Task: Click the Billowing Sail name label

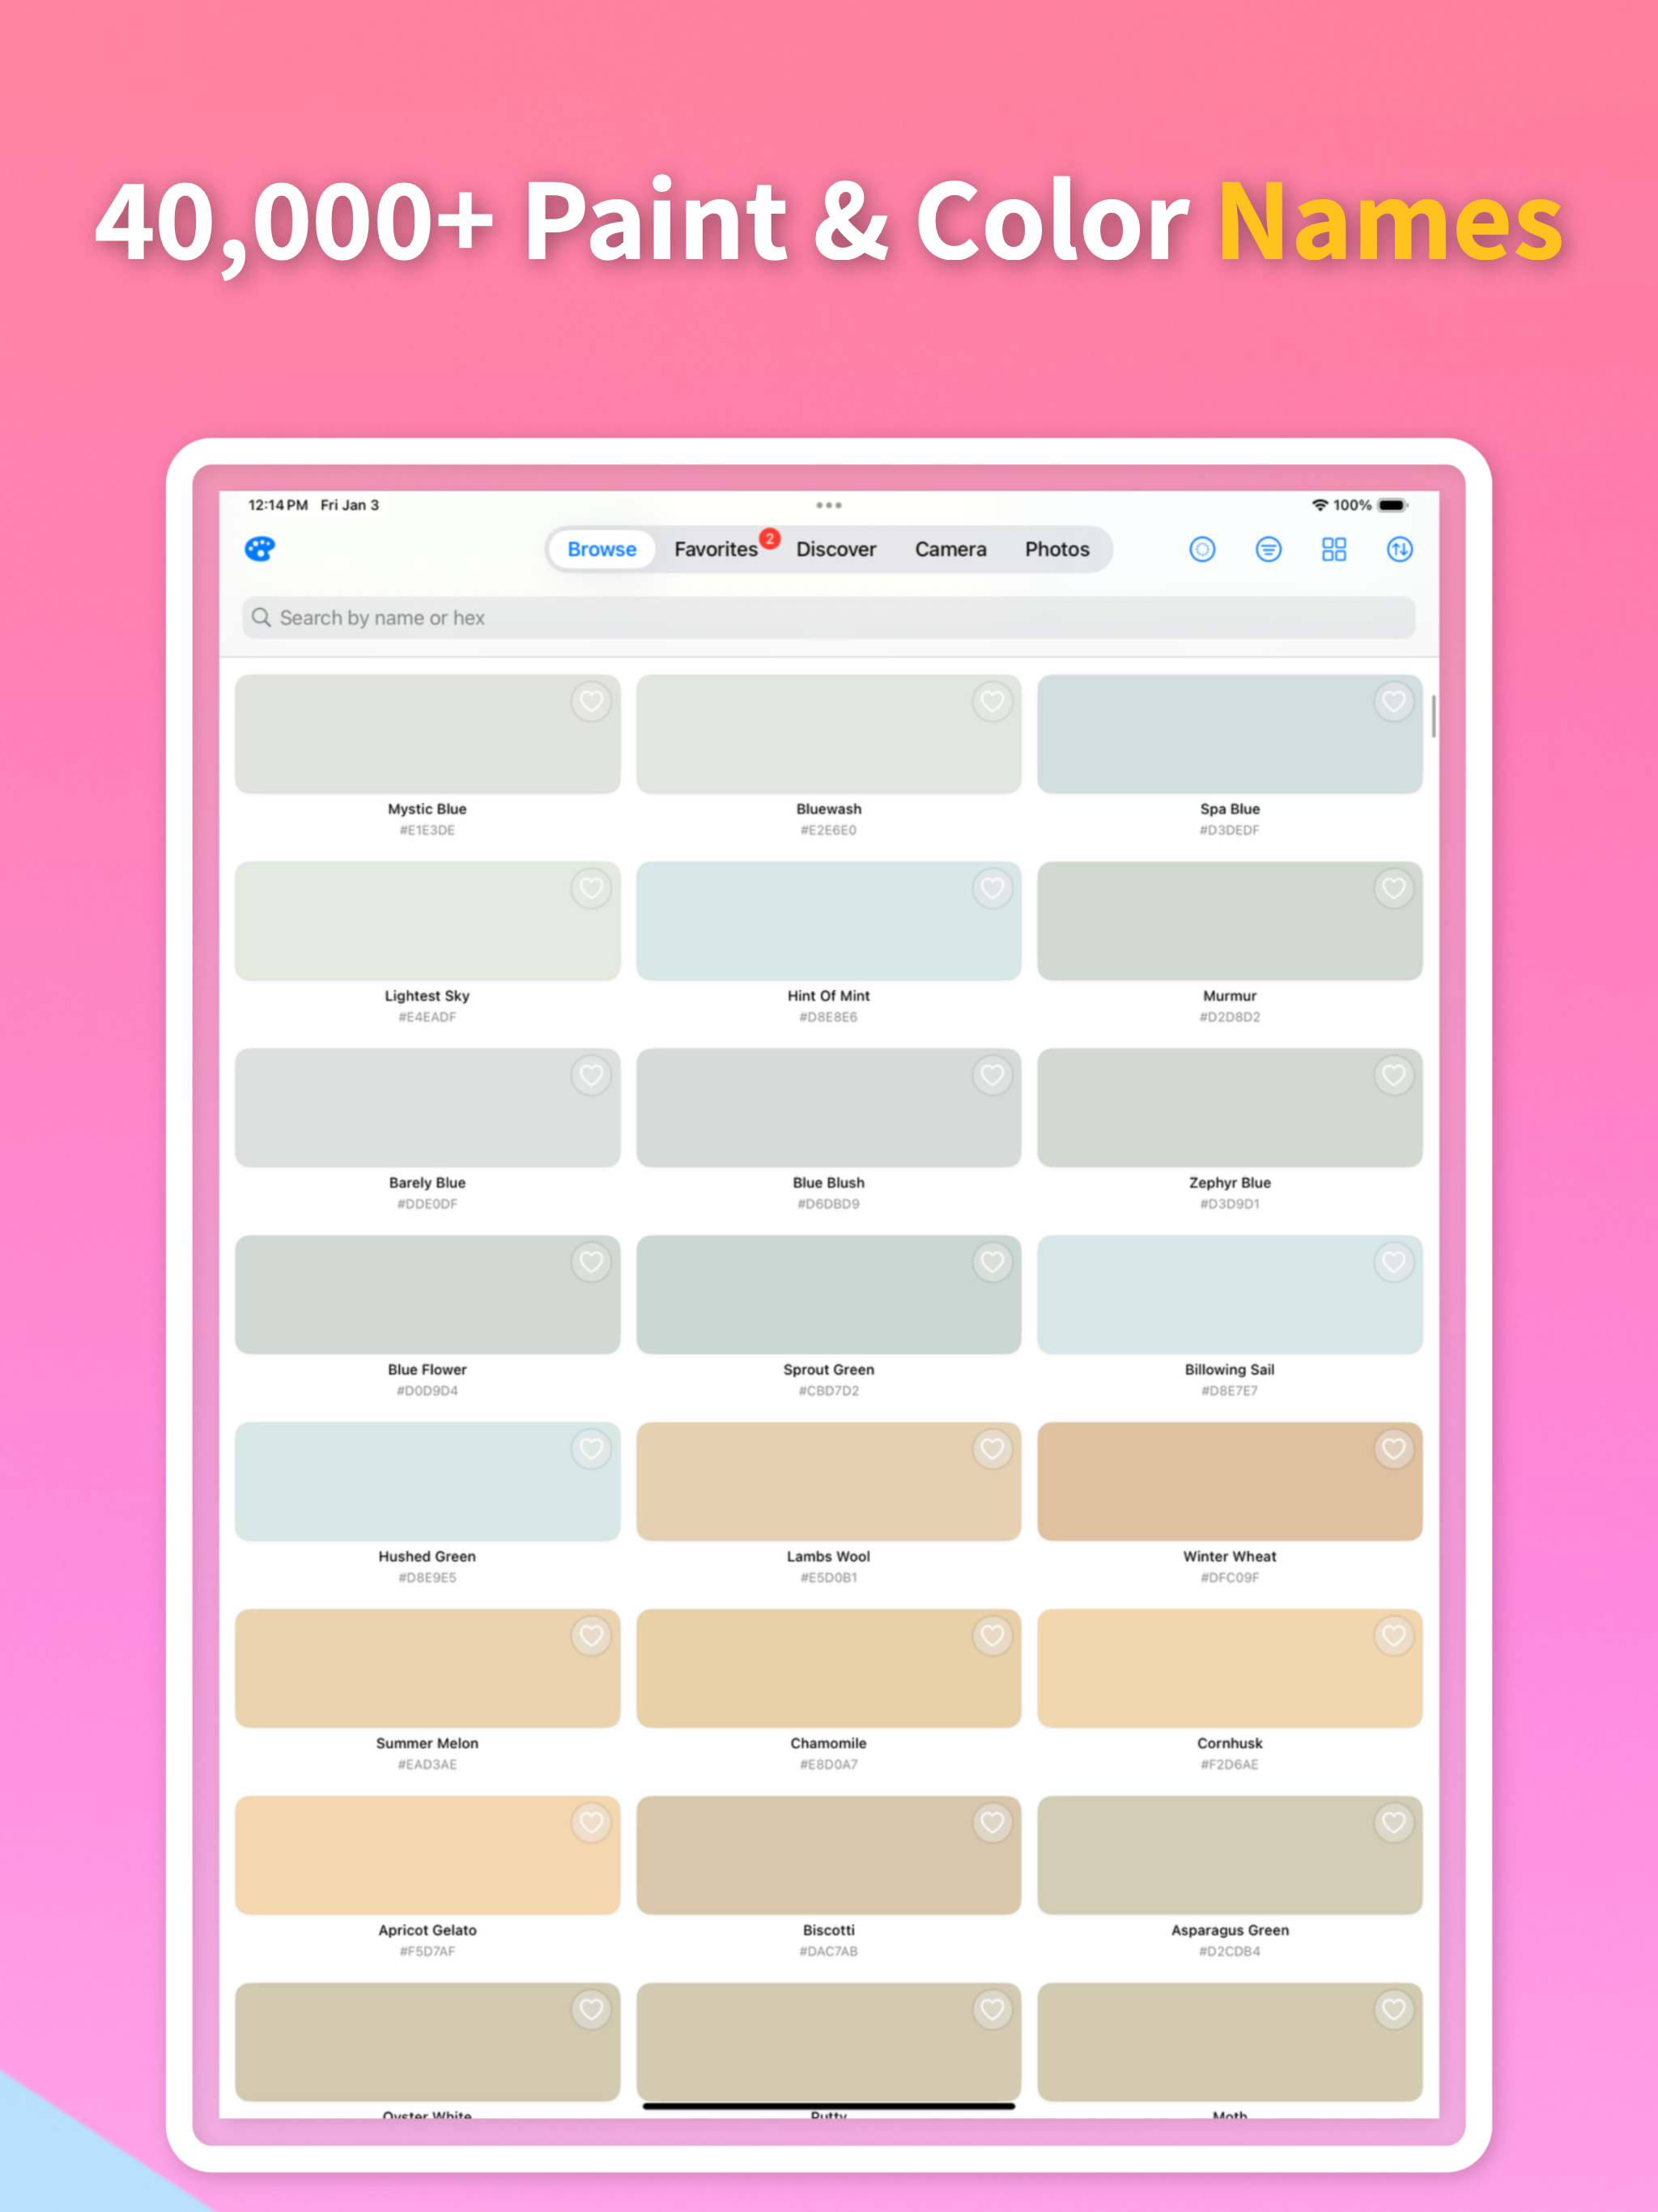Action: (1230, 1369)
